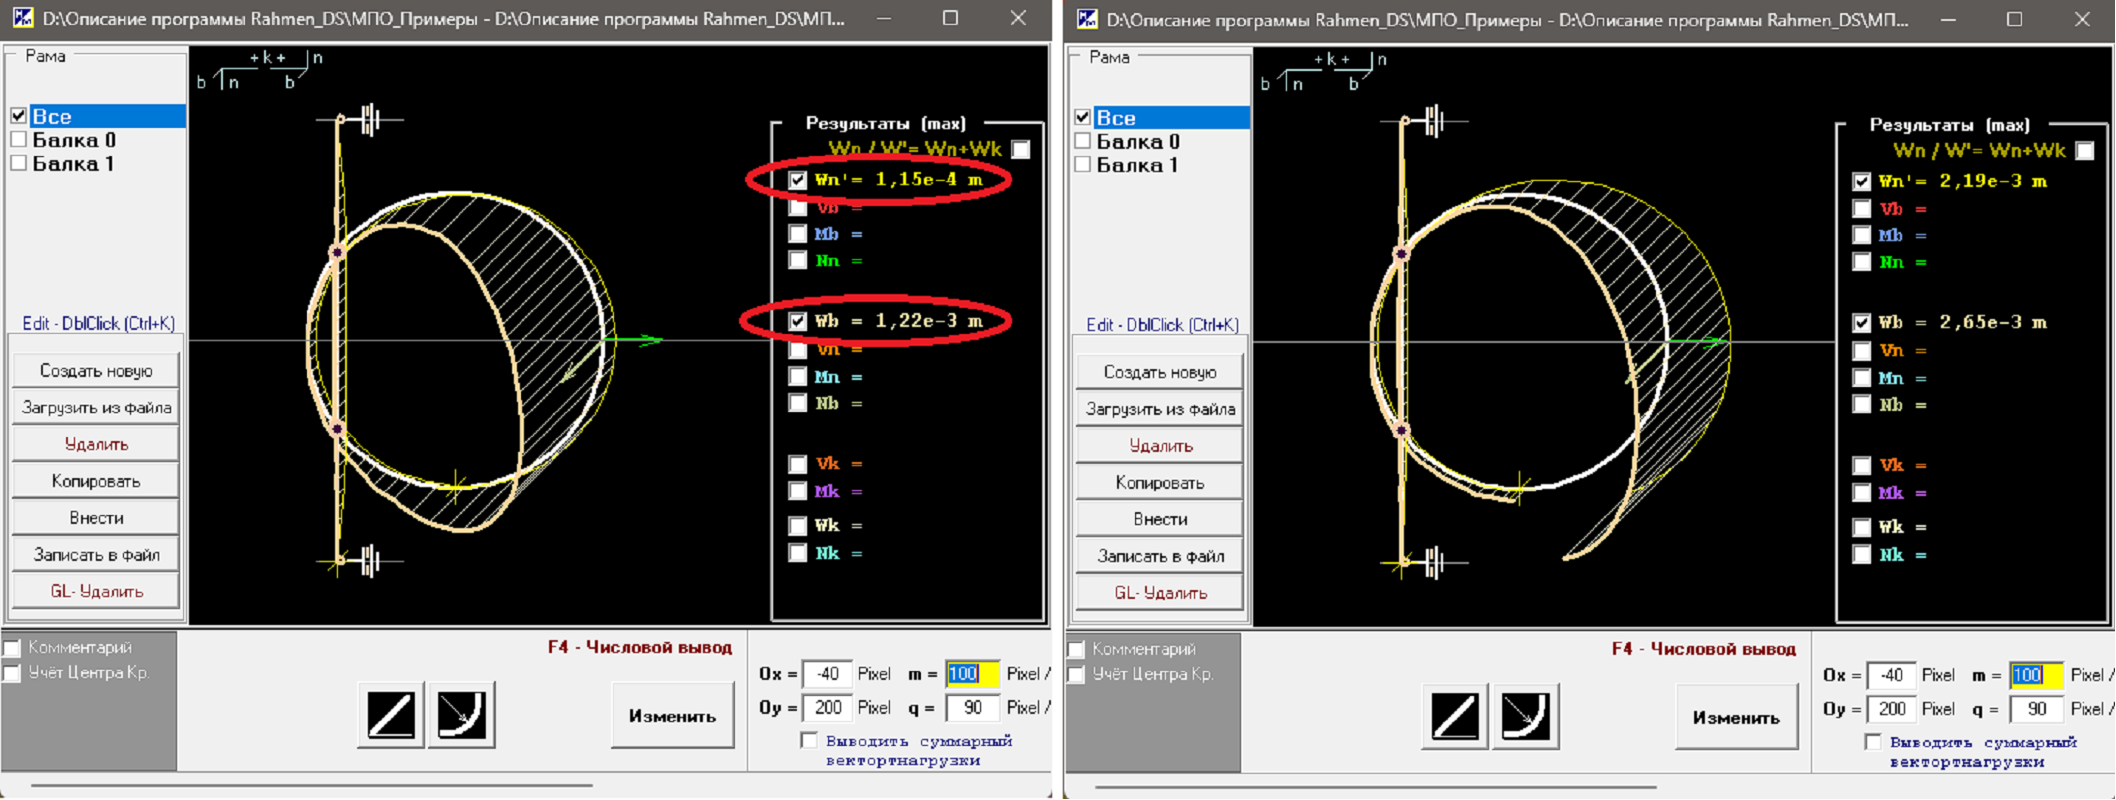
Task: Click the q value field in right window
Action: 2035,709
